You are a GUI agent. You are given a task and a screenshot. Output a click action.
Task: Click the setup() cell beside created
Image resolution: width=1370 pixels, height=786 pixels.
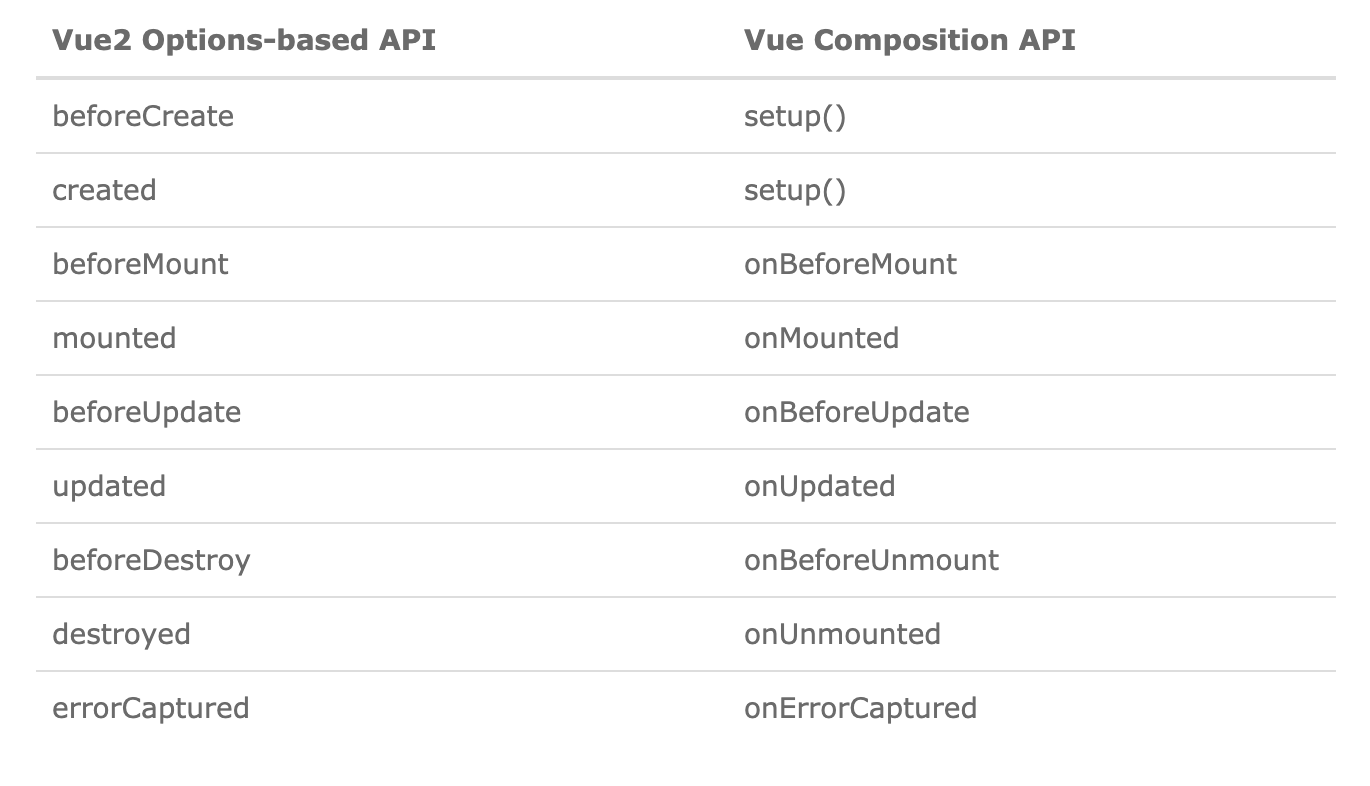click(x=795, y=191)
